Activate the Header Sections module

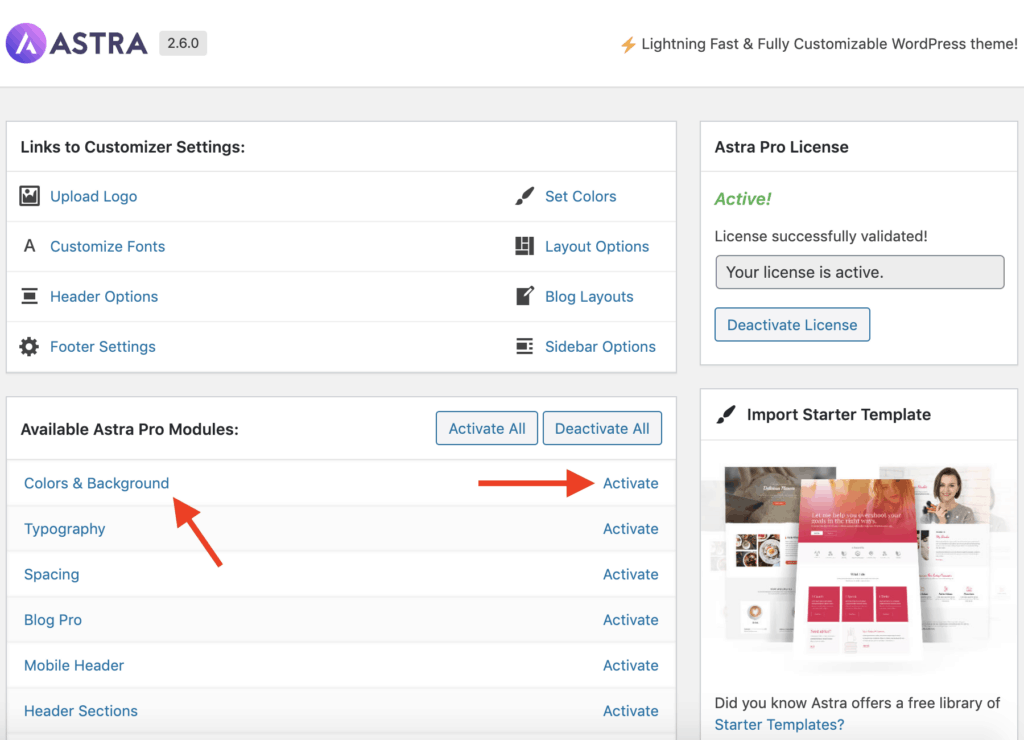630,711
